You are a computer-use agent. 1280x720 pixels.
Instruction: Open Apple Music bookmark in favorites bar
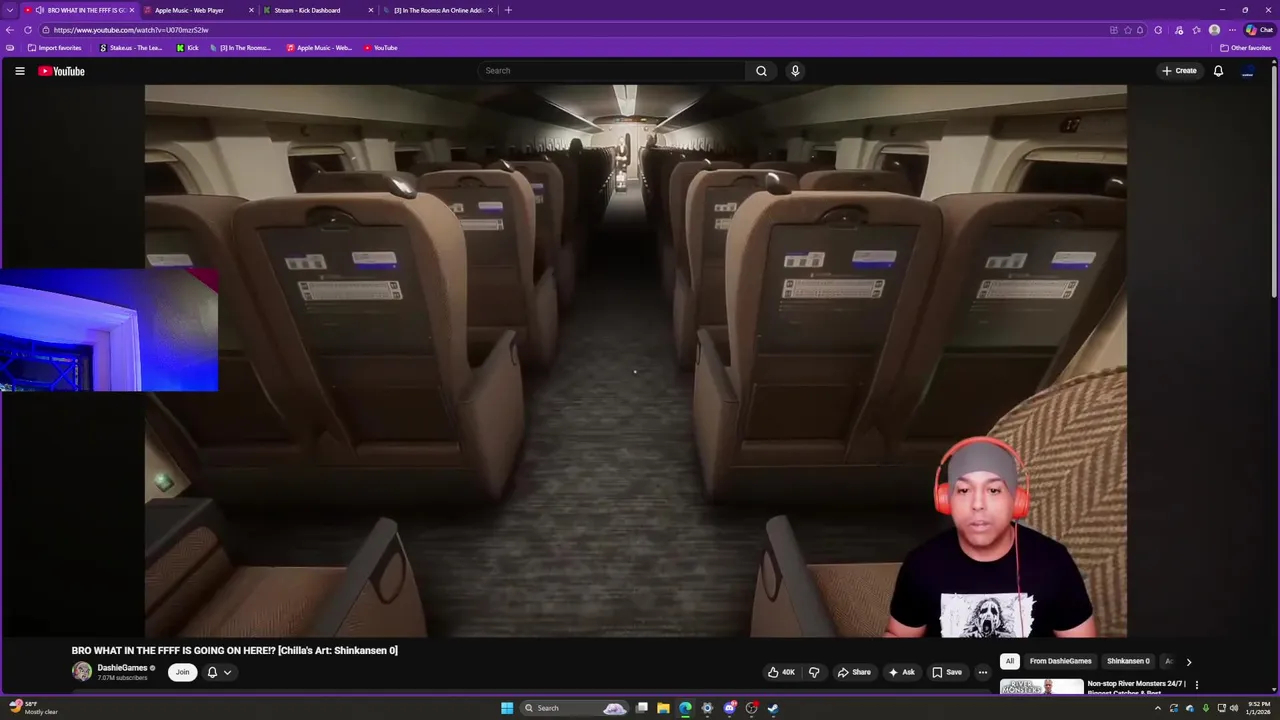pyautogui.click(x=319, y=48)
